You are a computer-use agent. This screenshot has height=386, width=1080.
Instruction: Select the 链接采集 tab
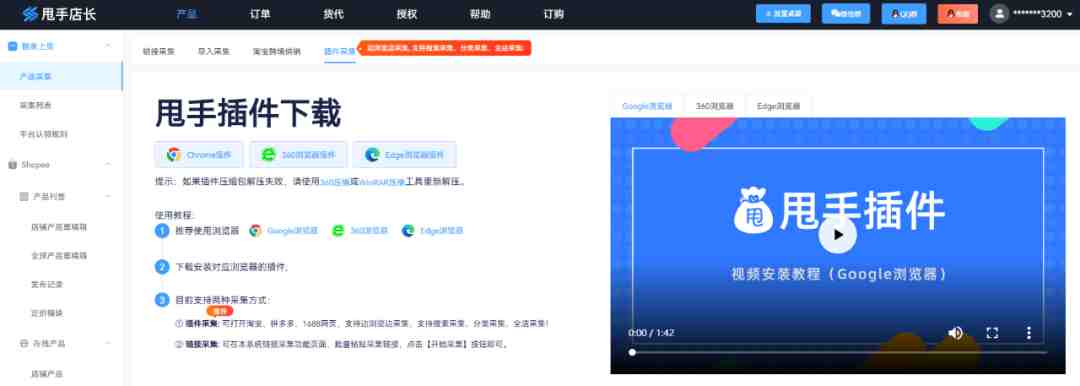pos(158,51)
